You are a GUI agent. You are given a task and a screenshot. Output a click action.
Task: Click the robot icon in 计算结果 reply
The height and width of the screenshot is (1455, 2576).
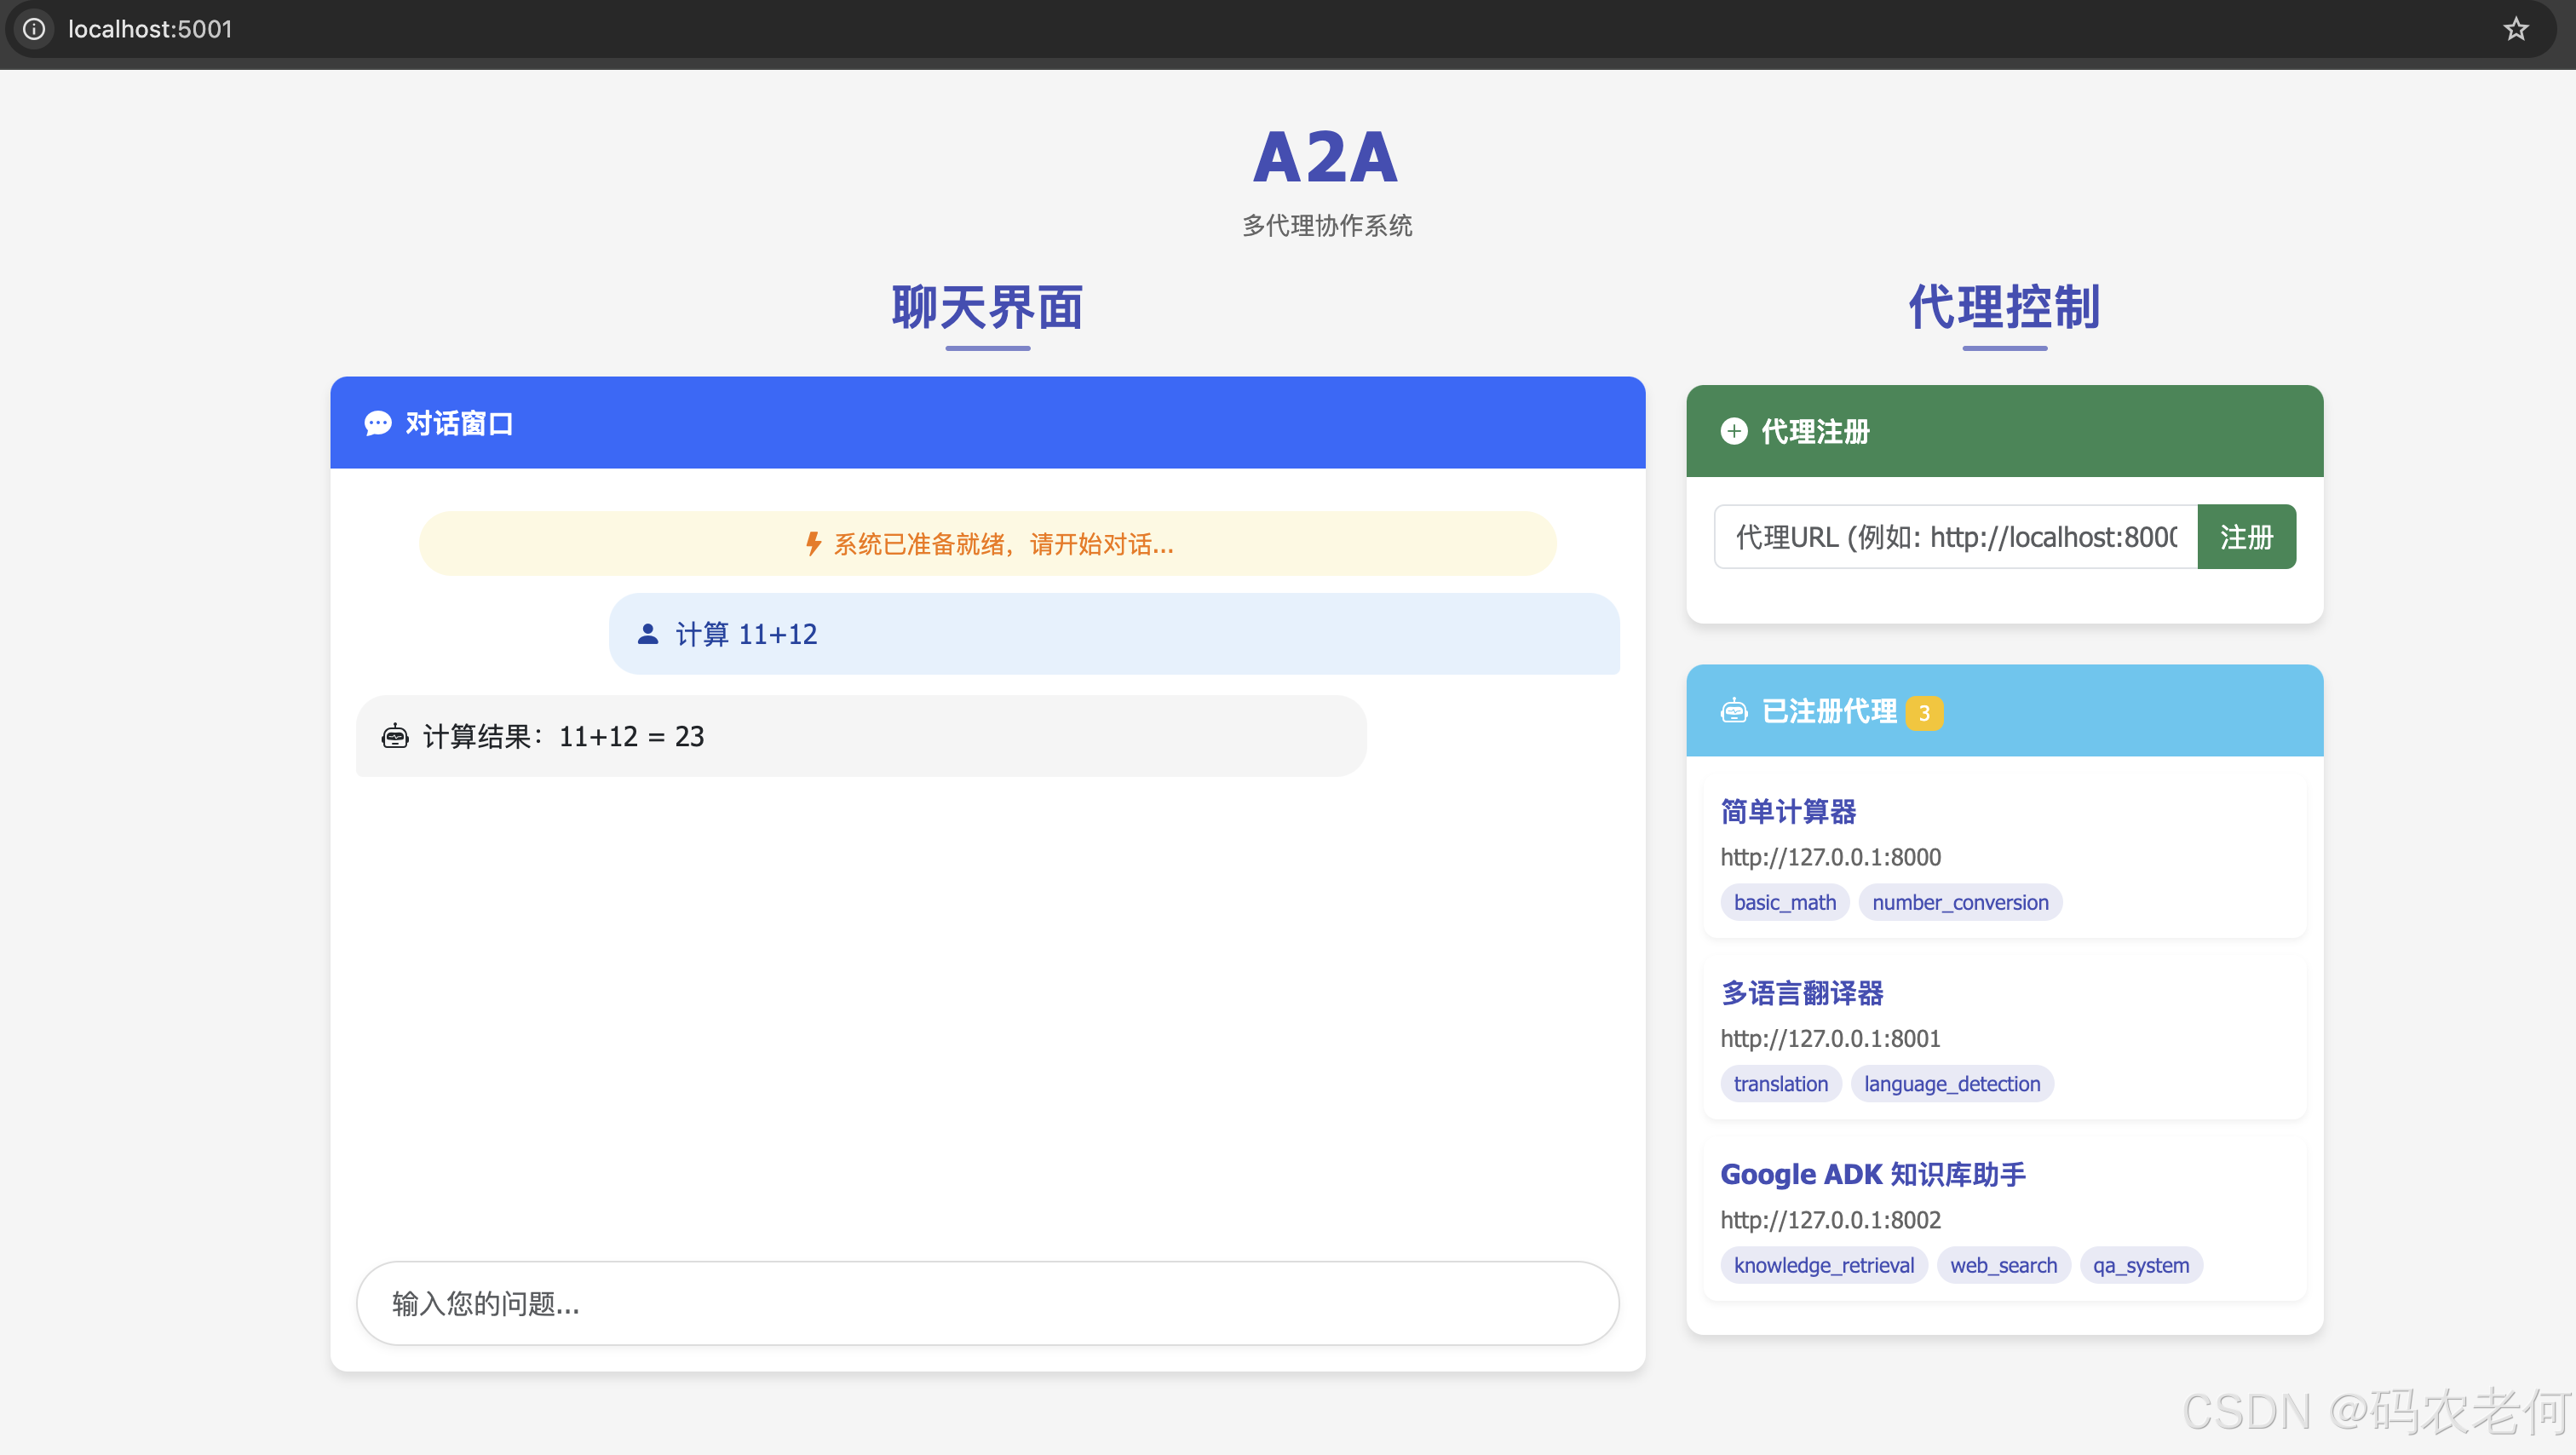[395, 737]
